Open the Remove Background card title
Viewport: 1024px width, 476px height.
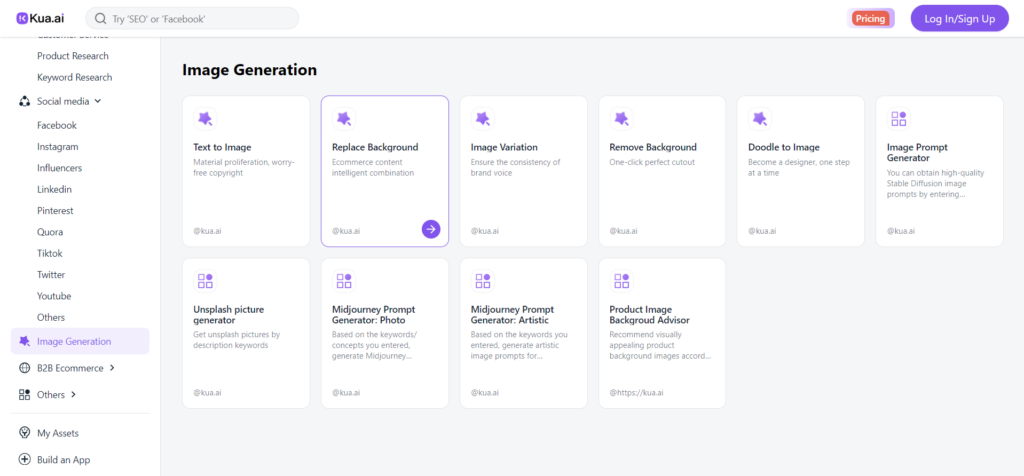click(653, 148)
